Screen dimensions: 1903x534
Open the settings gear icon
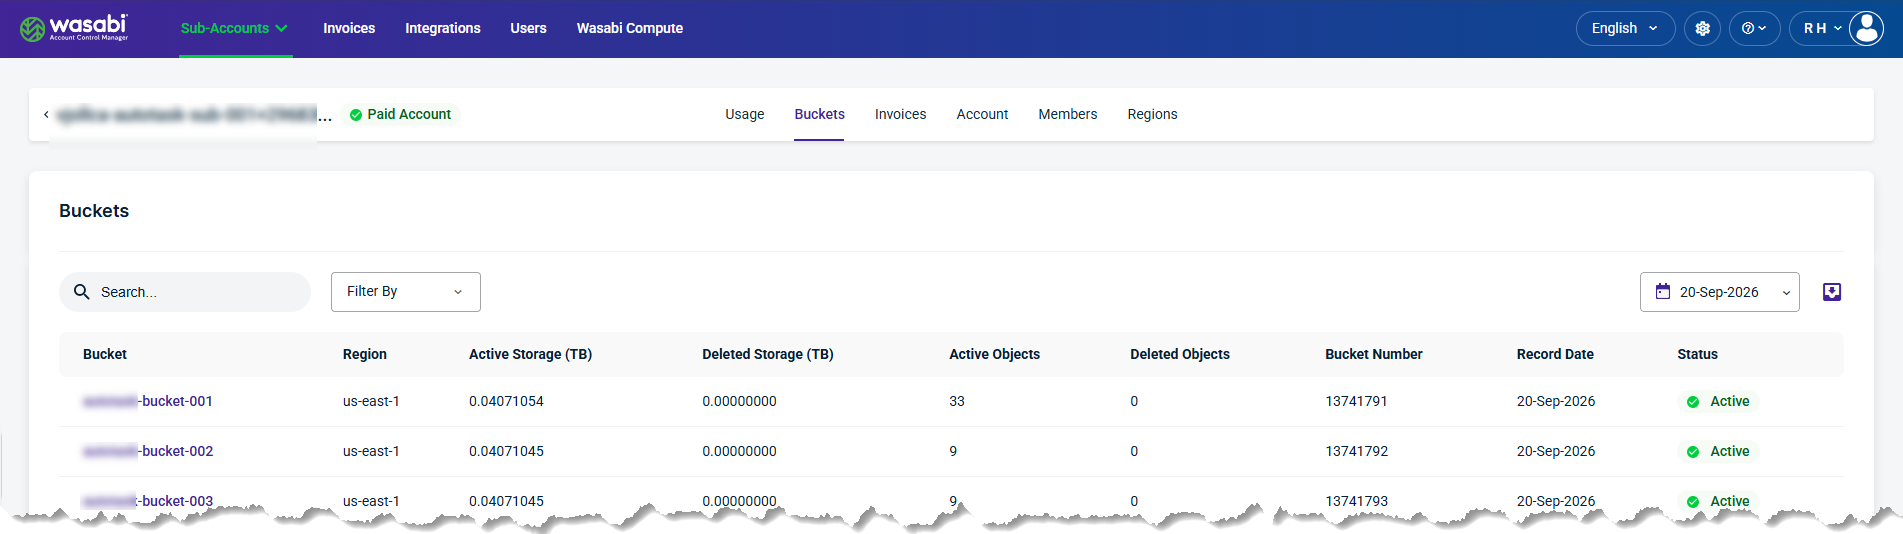(1702, 28)
